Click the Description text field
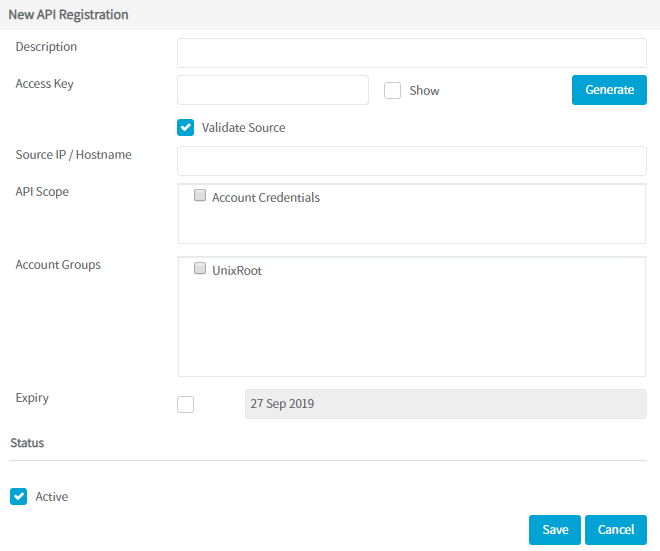The image size is (660, 551). (x=411, y=53)
